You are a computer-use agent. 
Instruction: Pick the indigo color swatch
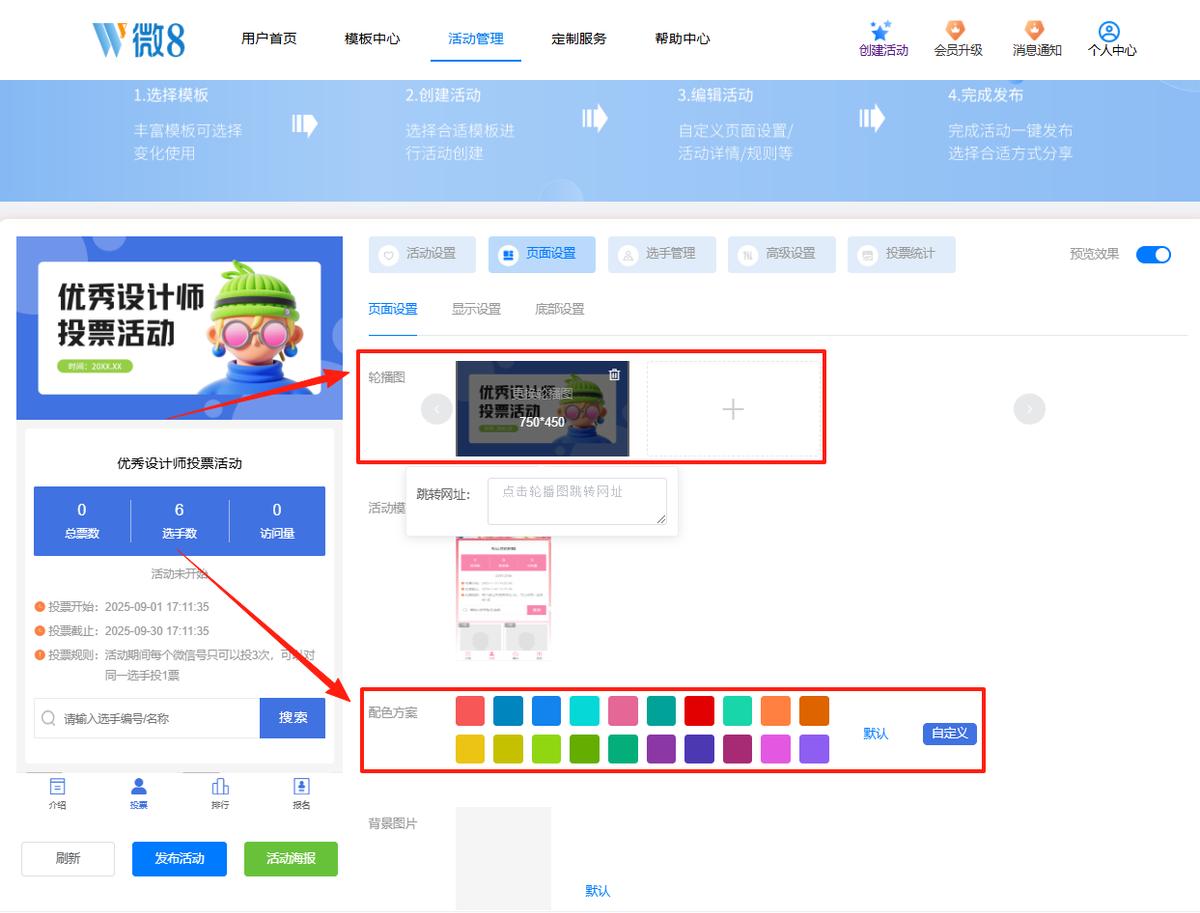(699, 749)
